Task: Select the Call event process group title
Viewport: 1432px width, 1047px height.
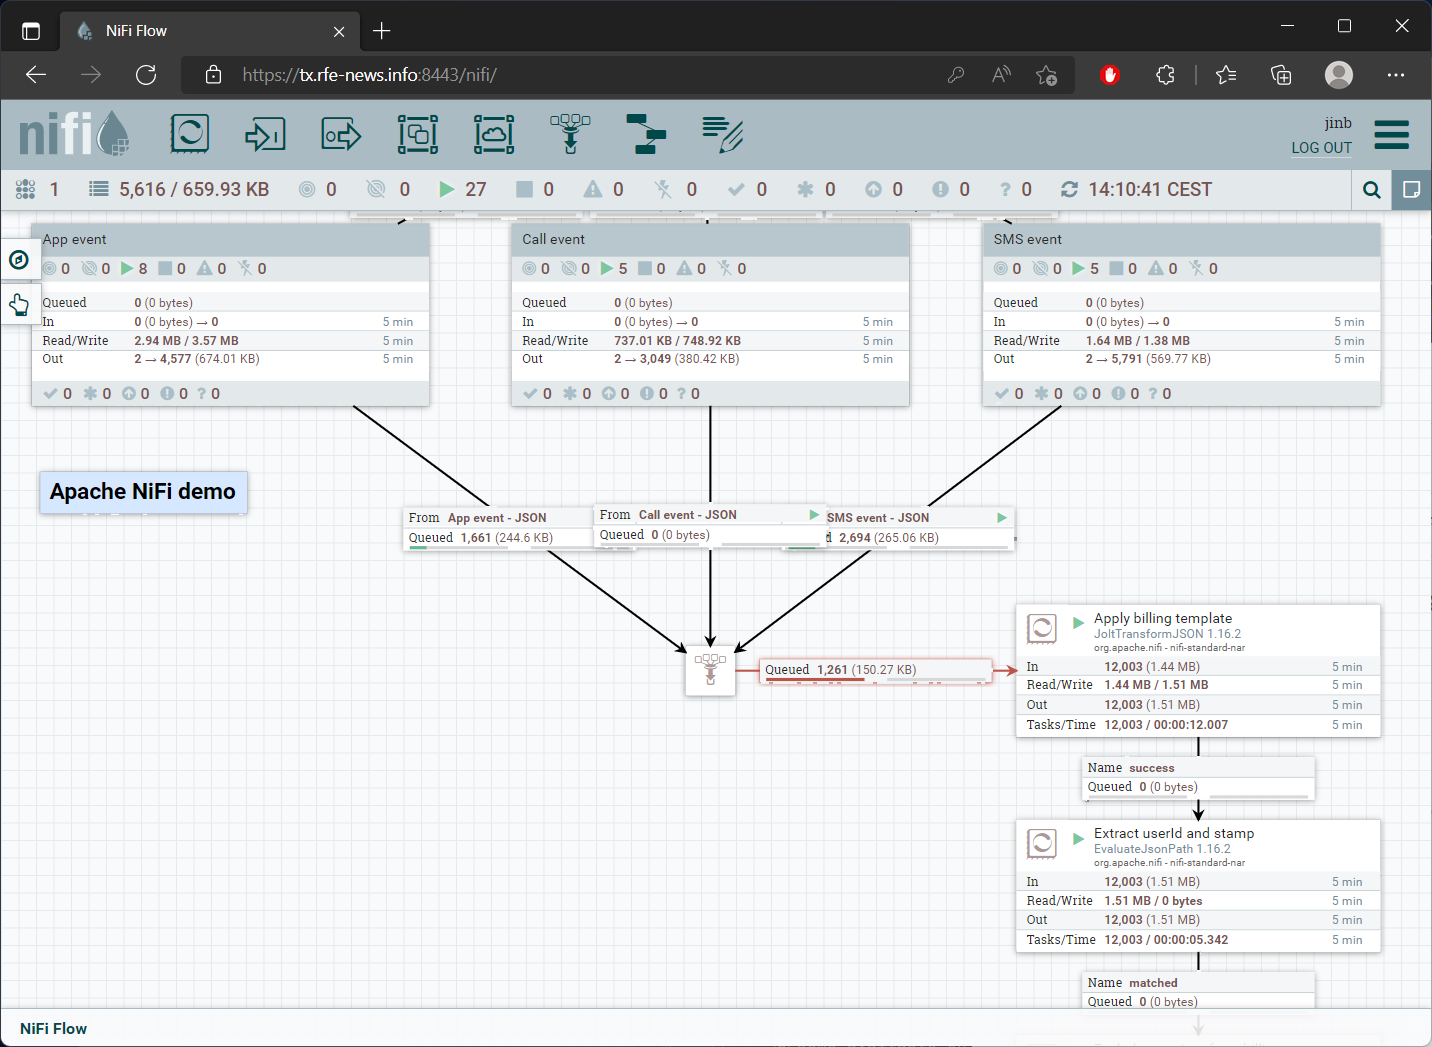Action: pos(553,240)
